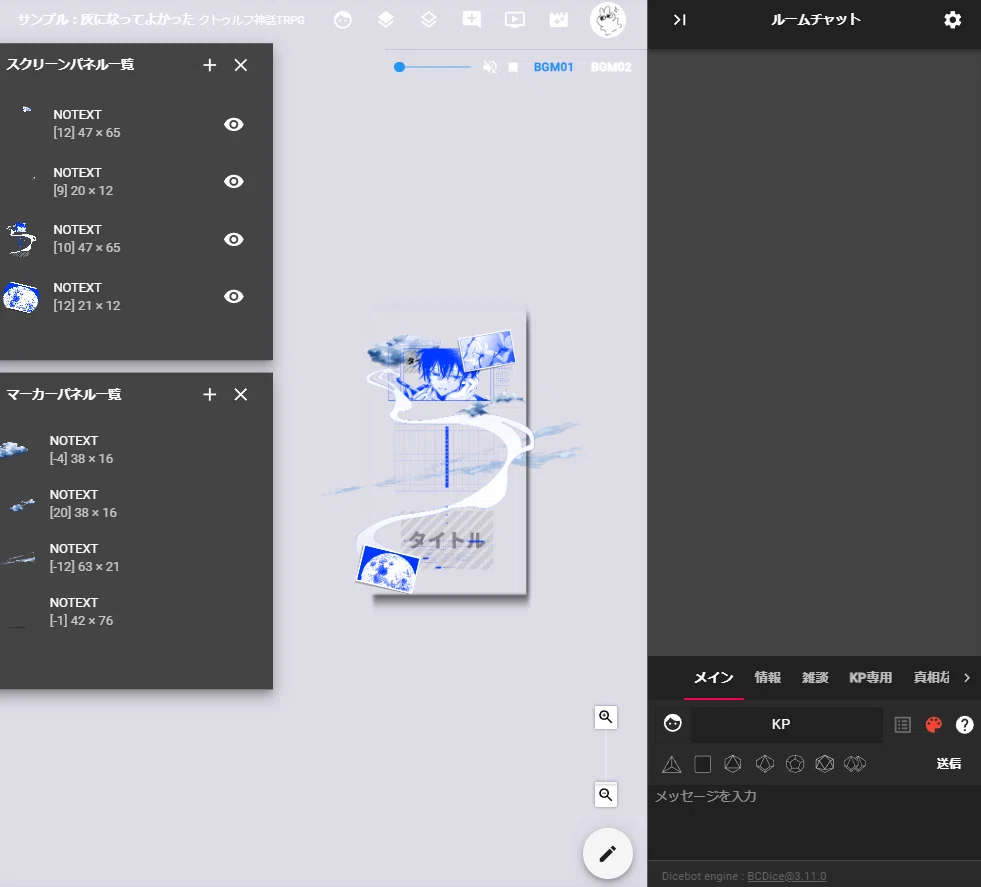Click moon thumbnail of panel [12] 21 × 12
This screenshot has width=981, height=887.
coord(21,297)
